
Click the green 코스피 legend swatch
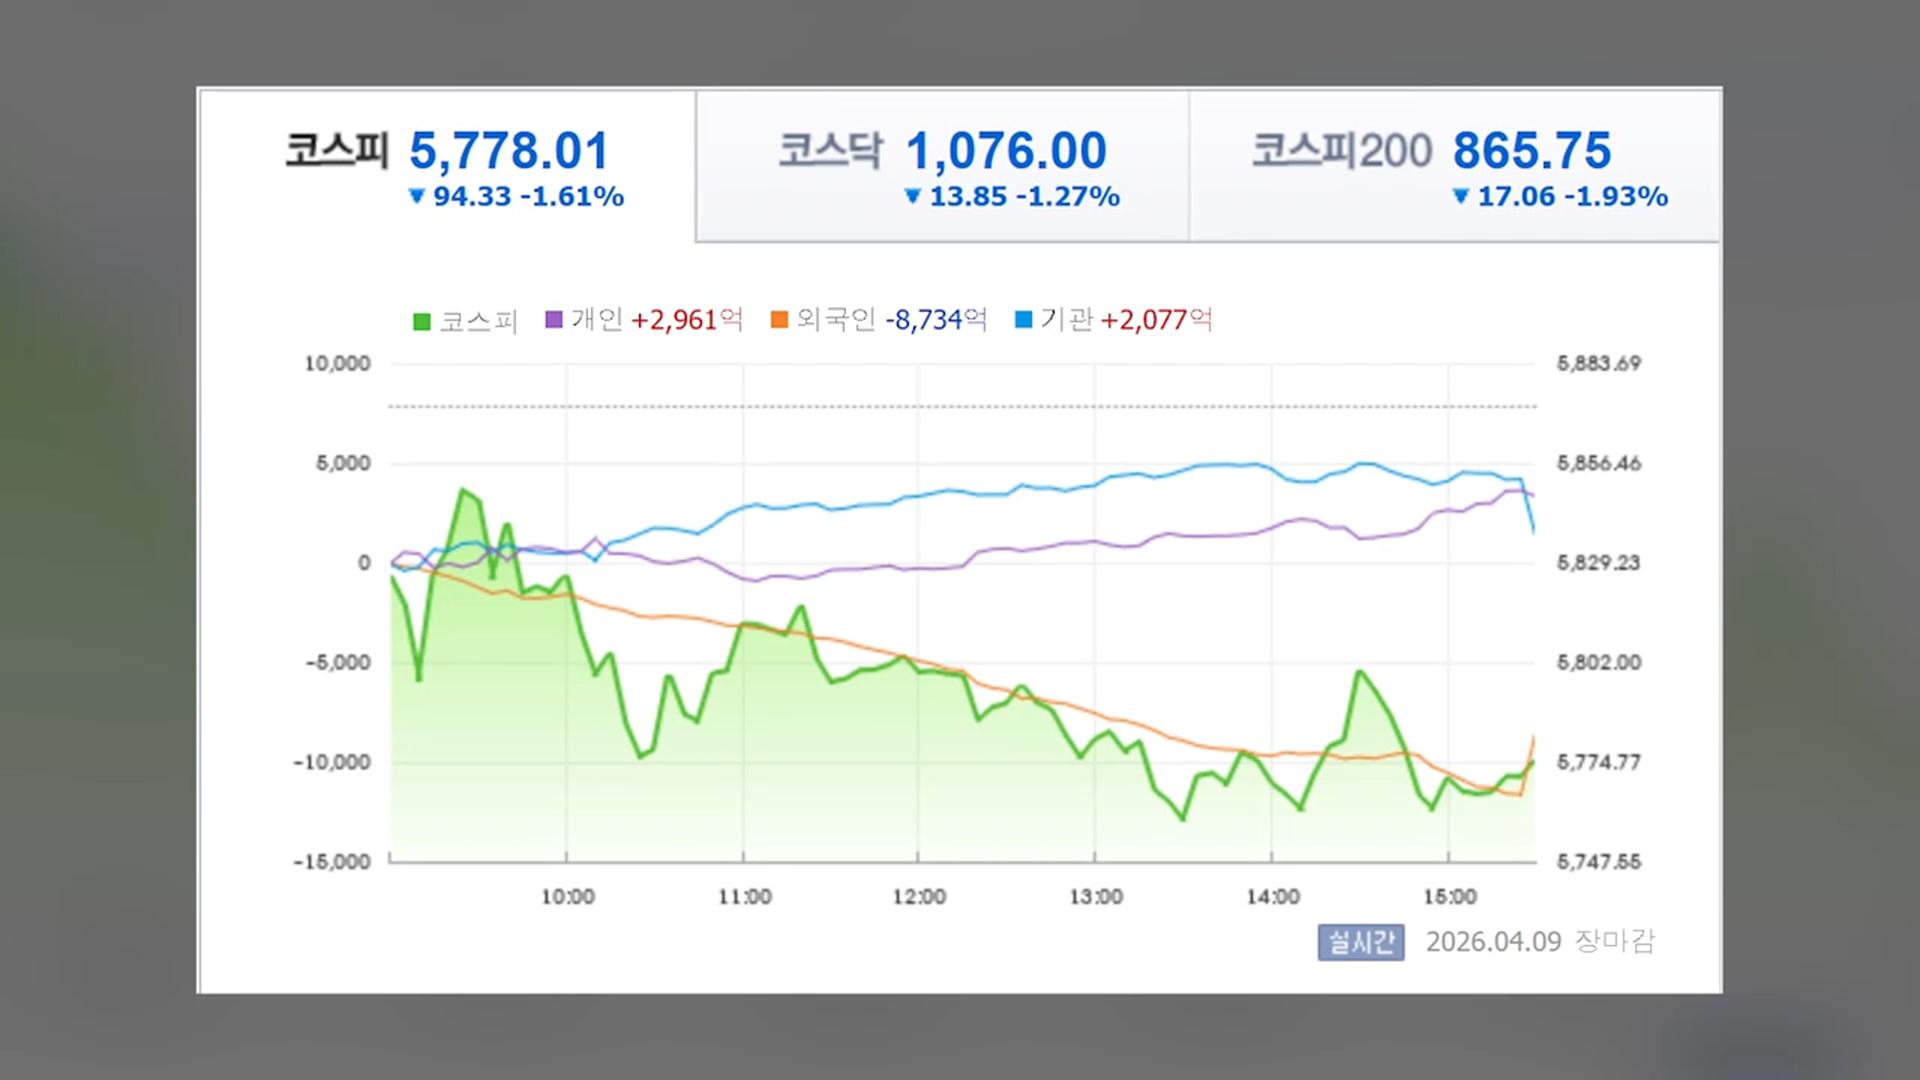click(x=422, y=322)
